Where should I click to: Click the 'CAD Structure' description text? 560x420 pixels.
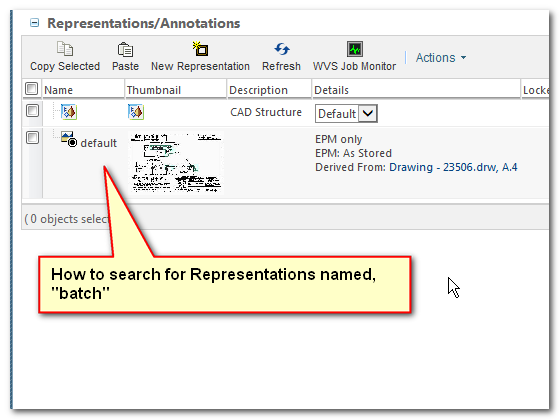tap(266, 112)
